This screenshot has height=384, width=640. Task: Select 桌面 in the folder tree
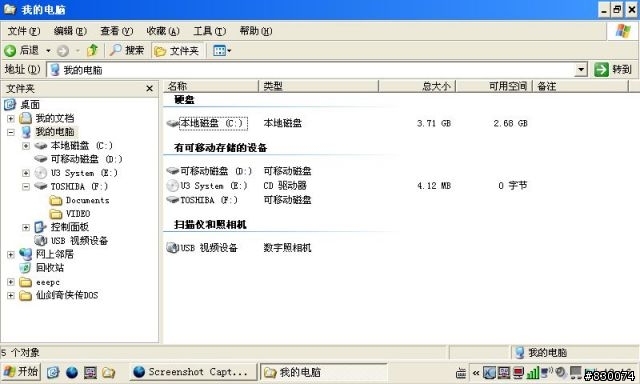click(30, 105)
